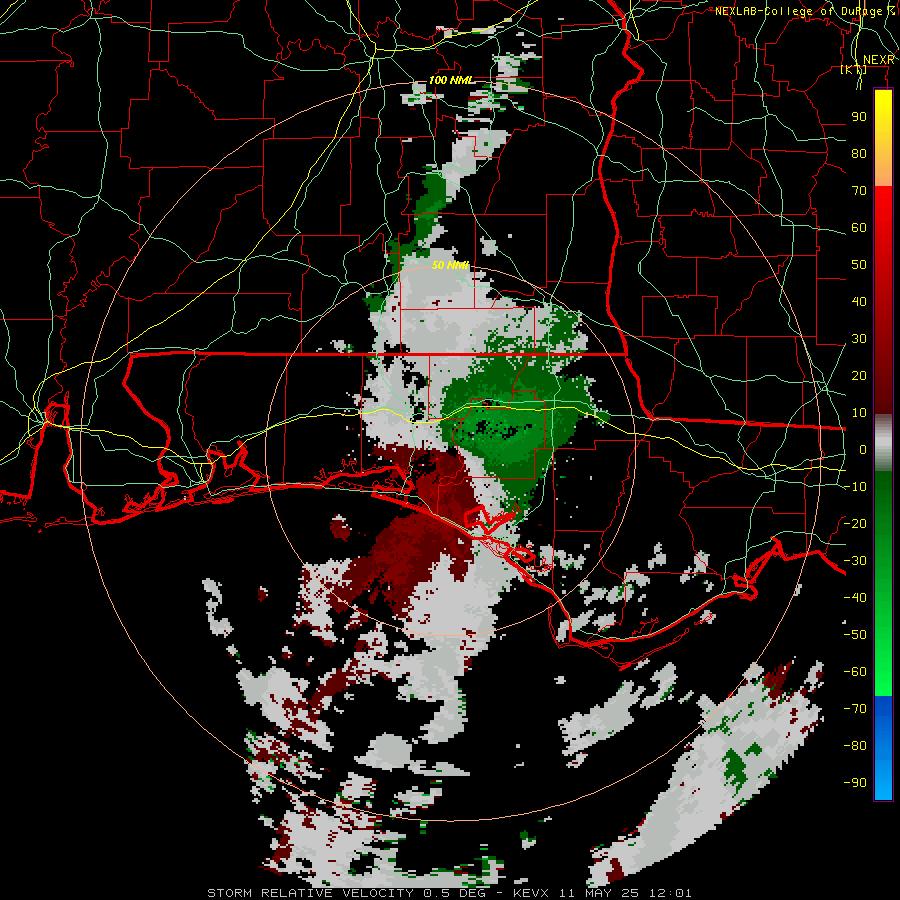Pick the gray zero band of color scale

click(x=883, y=443)
